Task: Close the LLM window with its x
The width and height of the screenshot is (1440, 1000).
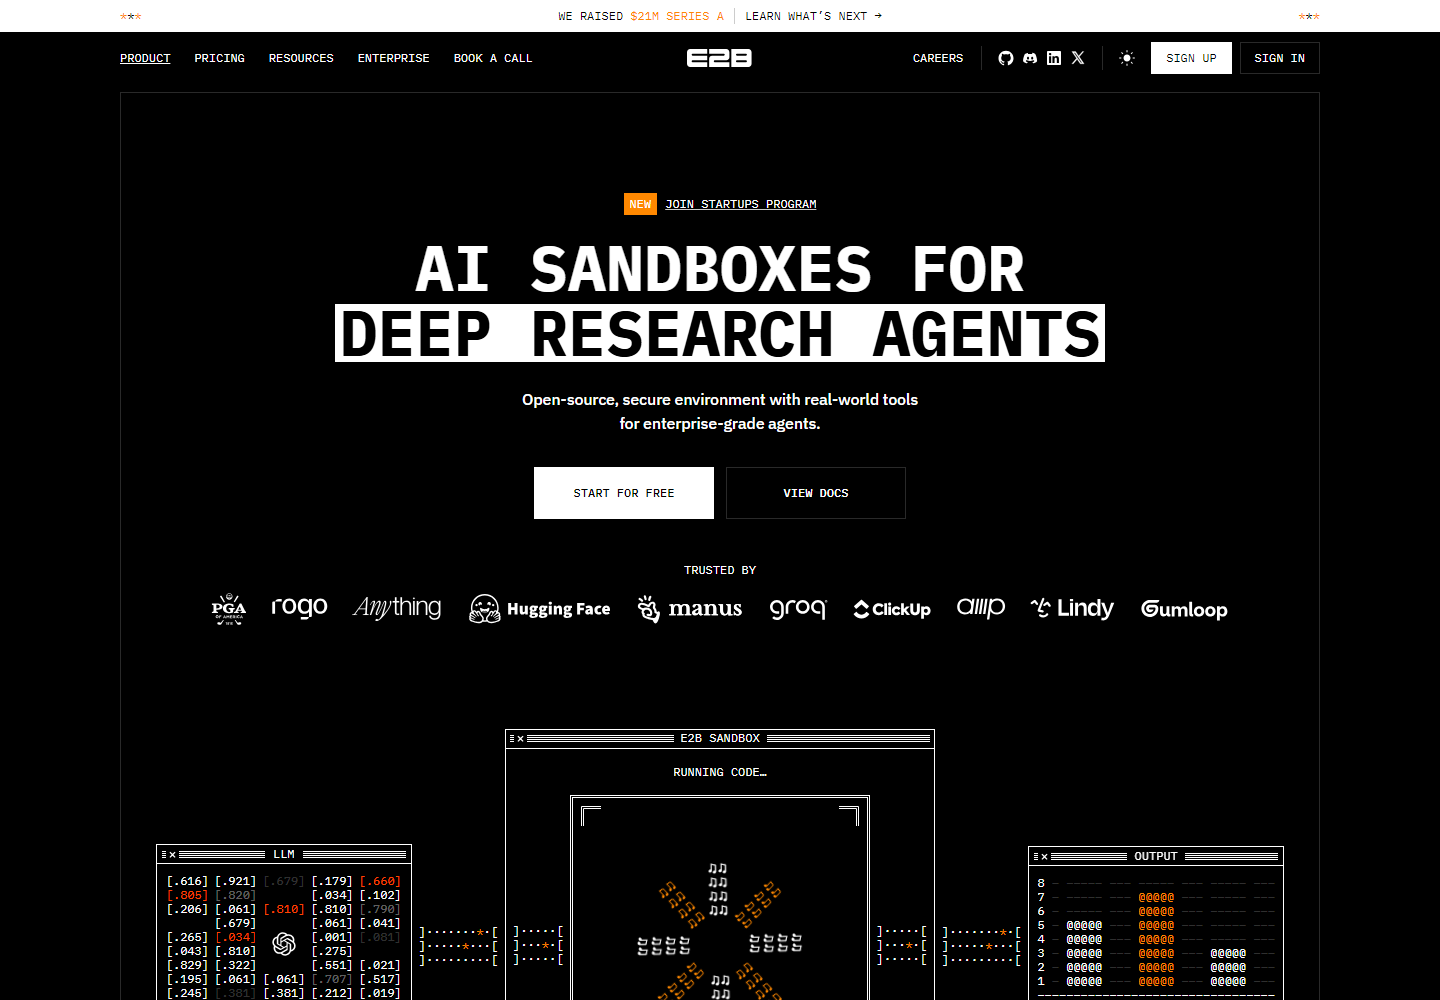Action: [172, 855]
